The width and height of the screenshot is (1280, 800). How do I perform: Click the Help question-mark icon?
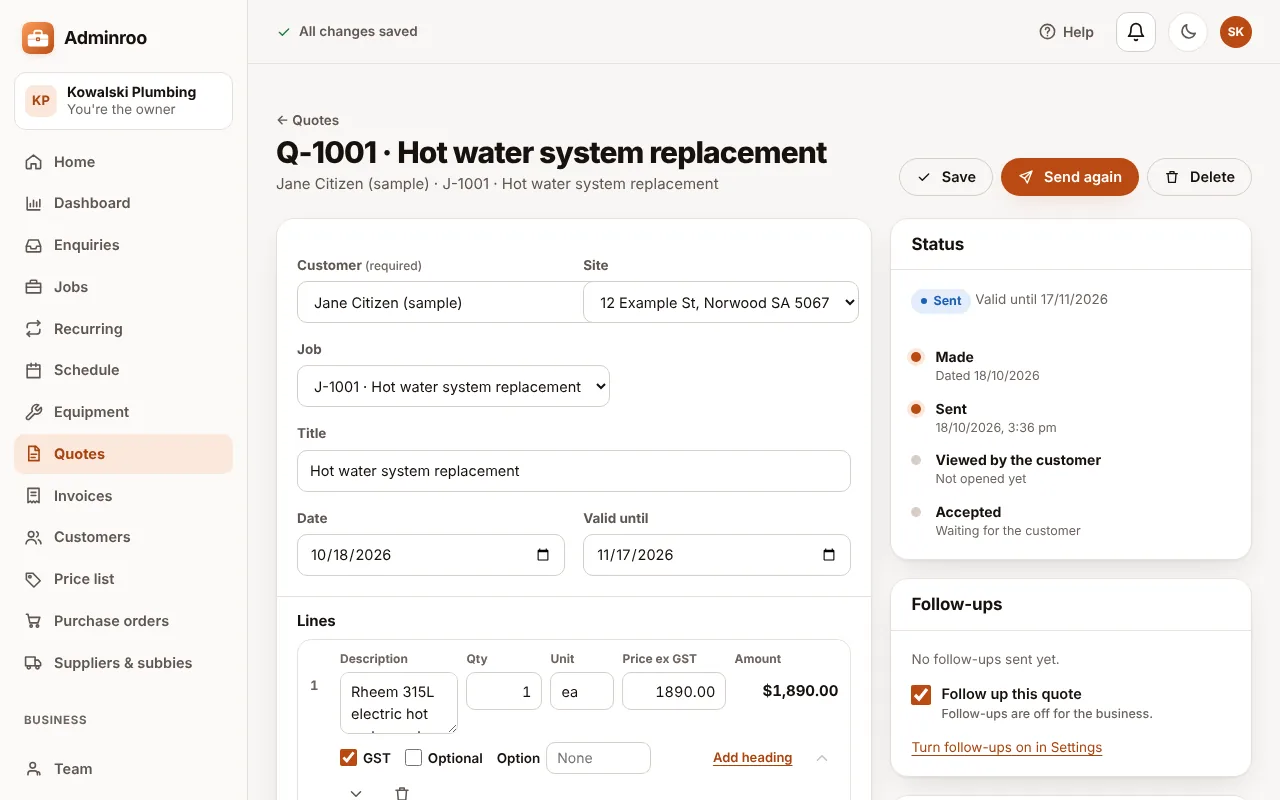click(x=1047, y=32)
